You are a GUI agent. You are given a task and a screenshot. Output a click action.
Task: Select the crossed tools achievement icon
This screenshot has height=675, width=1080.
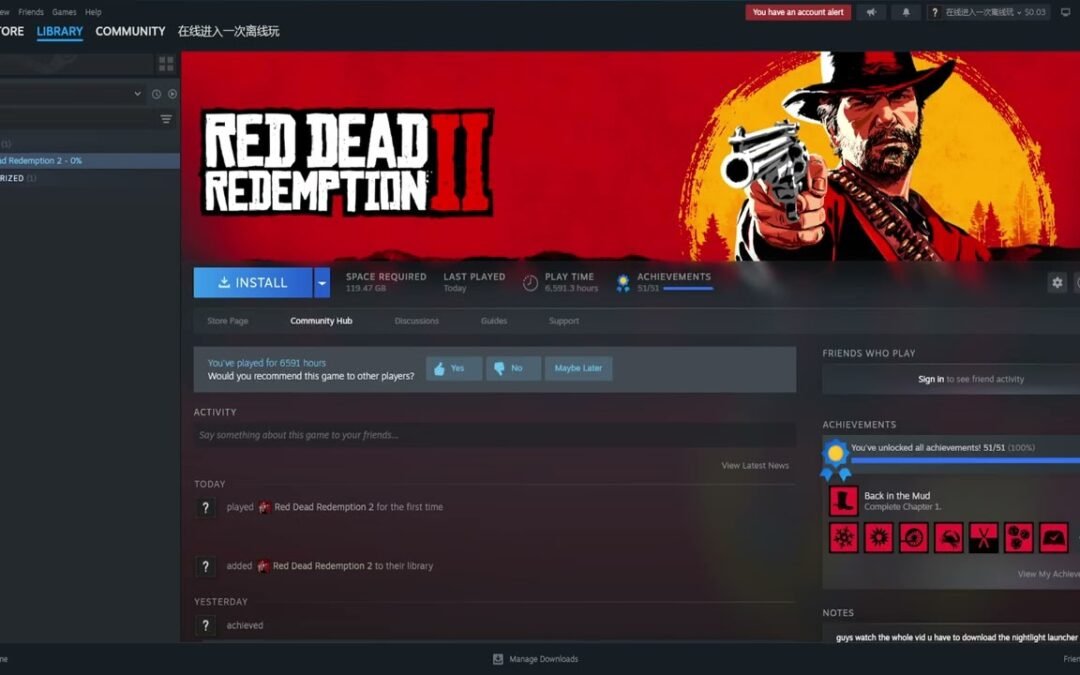pos(984,538)
